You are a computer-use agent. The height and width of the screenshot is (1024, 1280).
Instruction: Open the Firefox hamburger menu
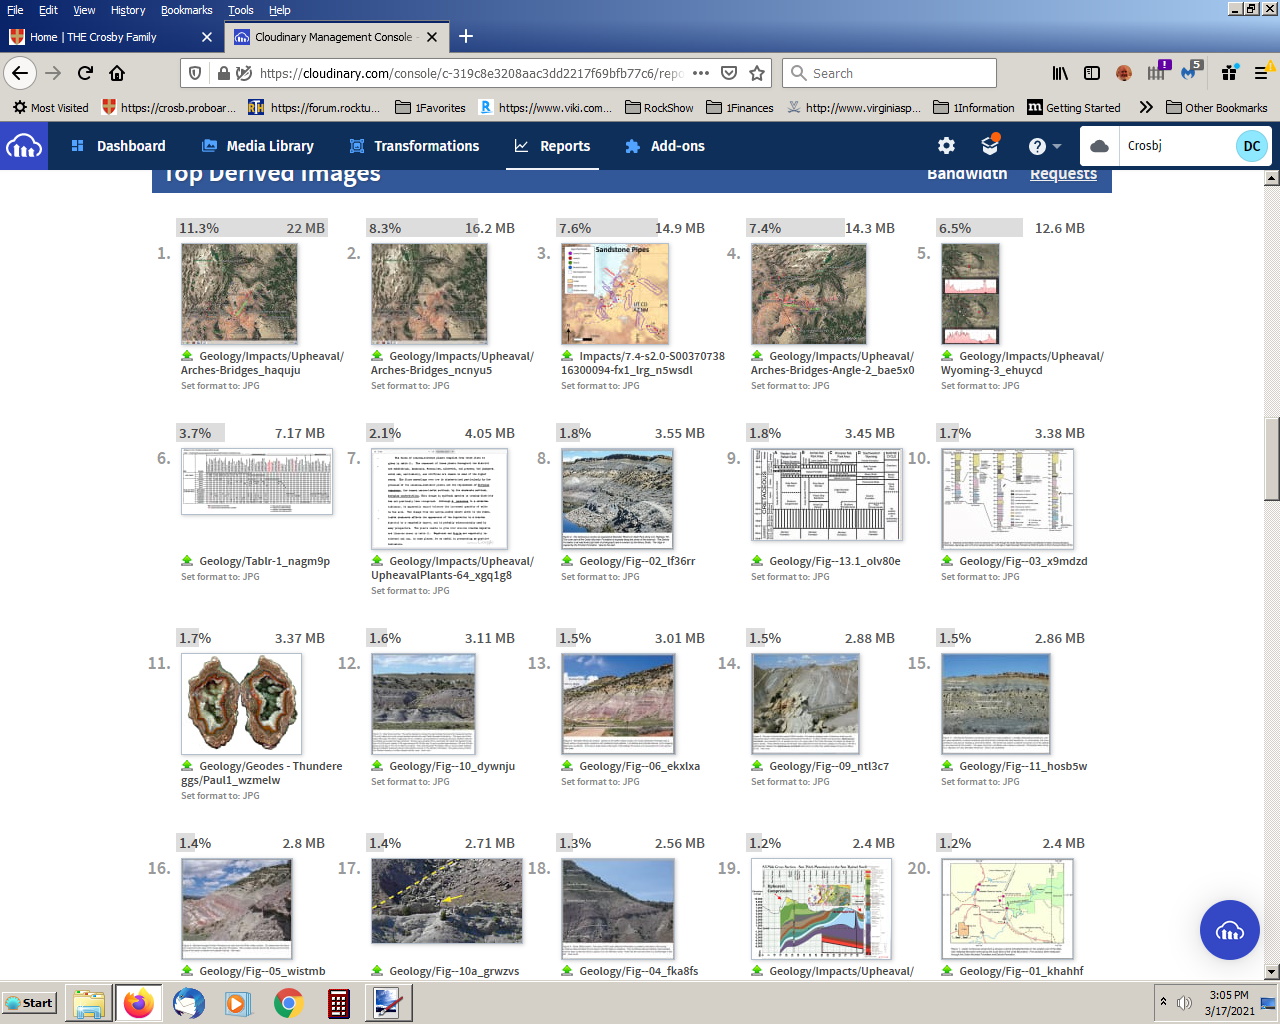tap(1261, 73)
